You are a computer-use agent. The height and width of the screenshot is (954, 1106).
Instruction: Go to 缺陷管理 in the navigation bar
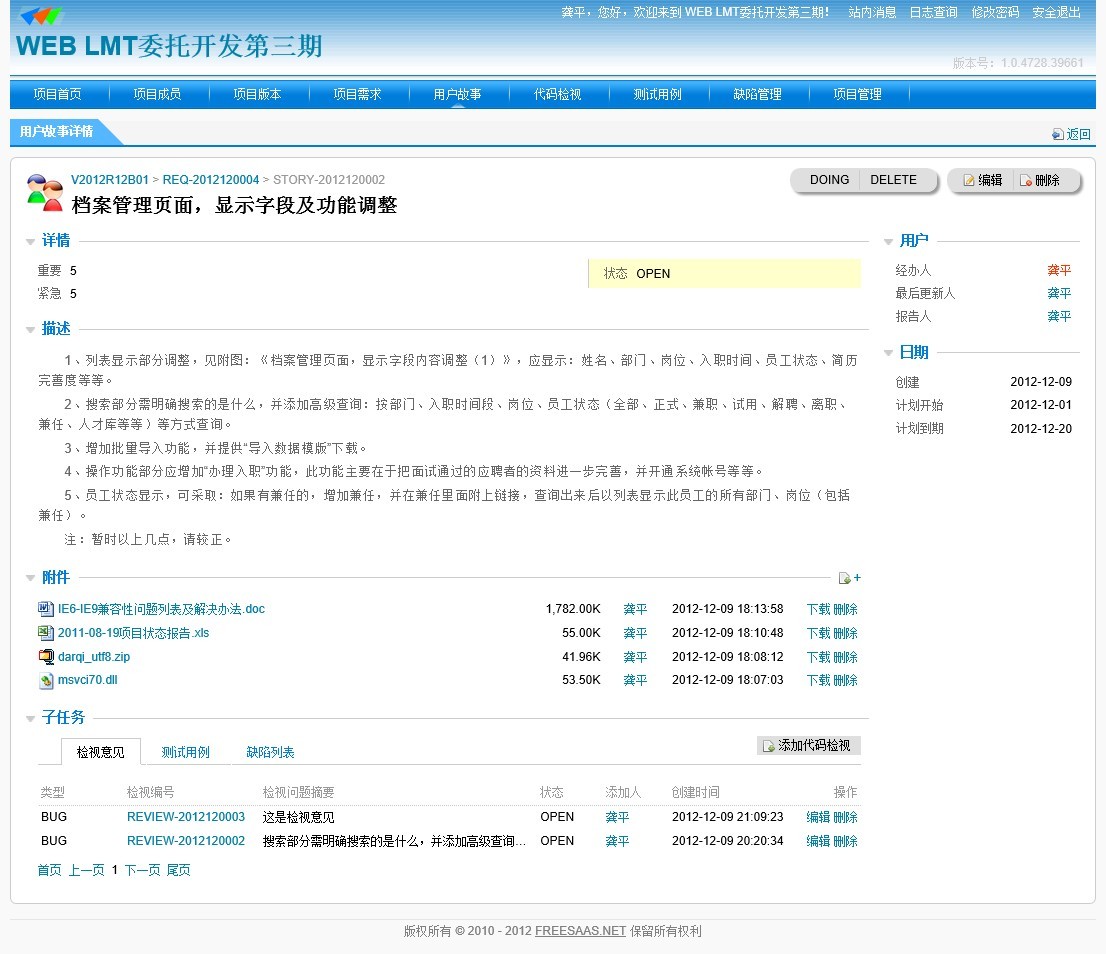(758, 94)
